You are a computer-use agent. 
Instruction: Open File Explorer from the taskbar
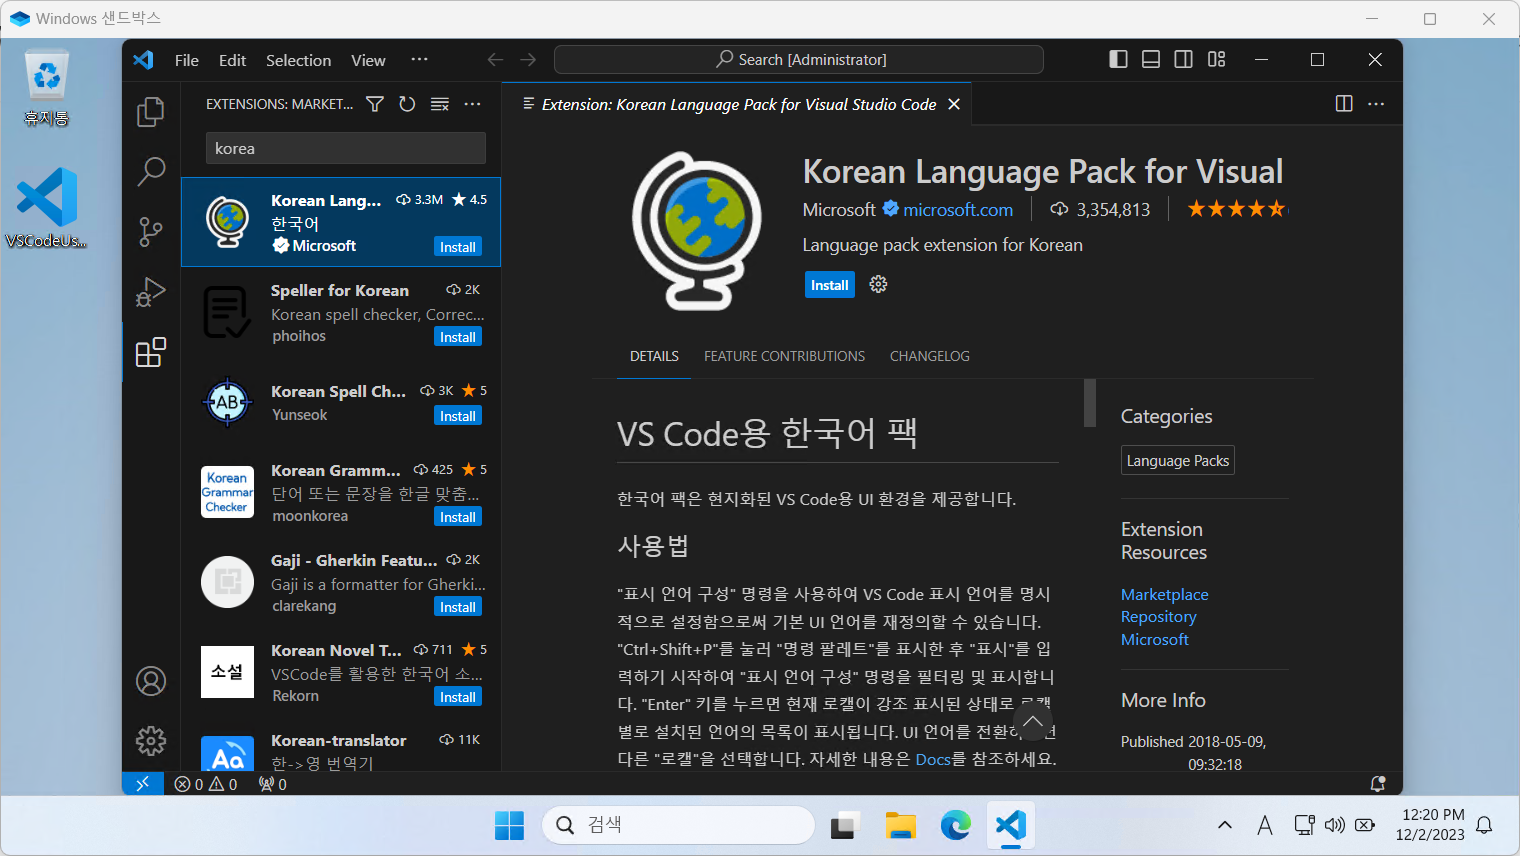(900, 825)
